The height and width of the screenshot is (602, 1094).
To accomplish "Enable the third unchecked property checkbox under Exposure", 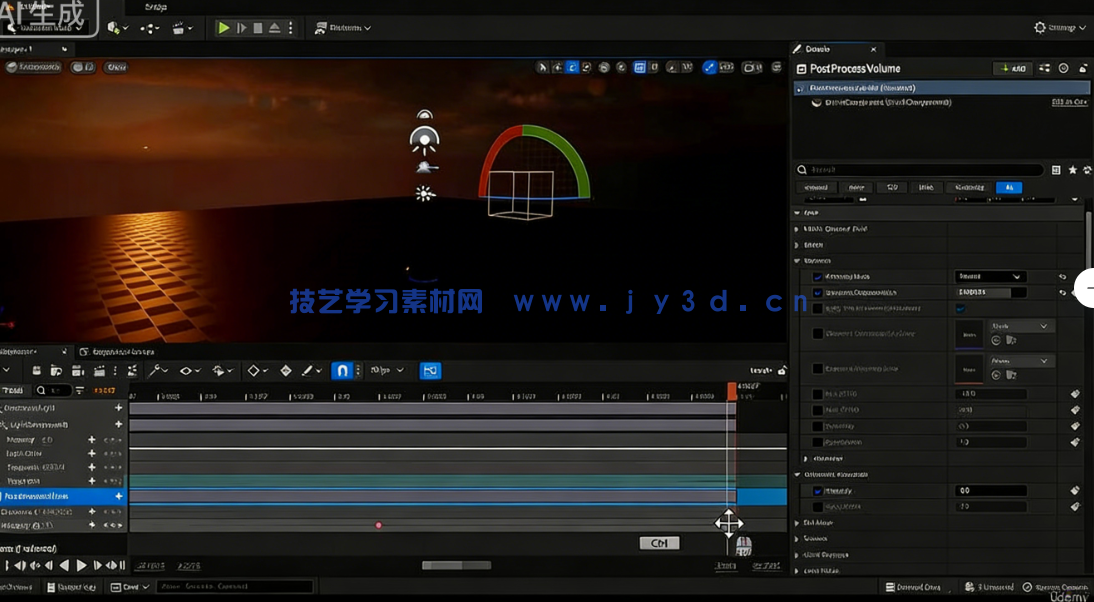I will click(x=817, y=308).
